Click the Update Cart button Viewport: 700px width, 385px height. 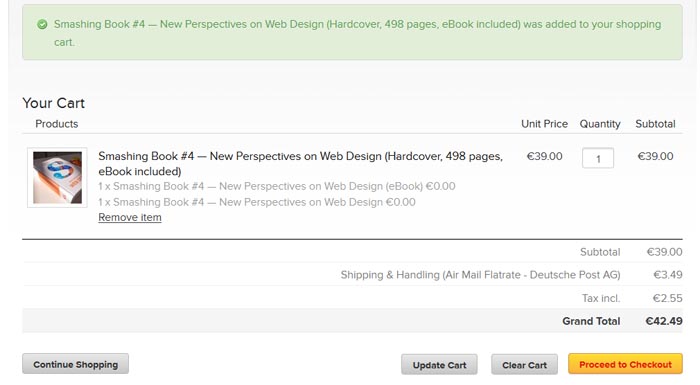click(439, 365)
